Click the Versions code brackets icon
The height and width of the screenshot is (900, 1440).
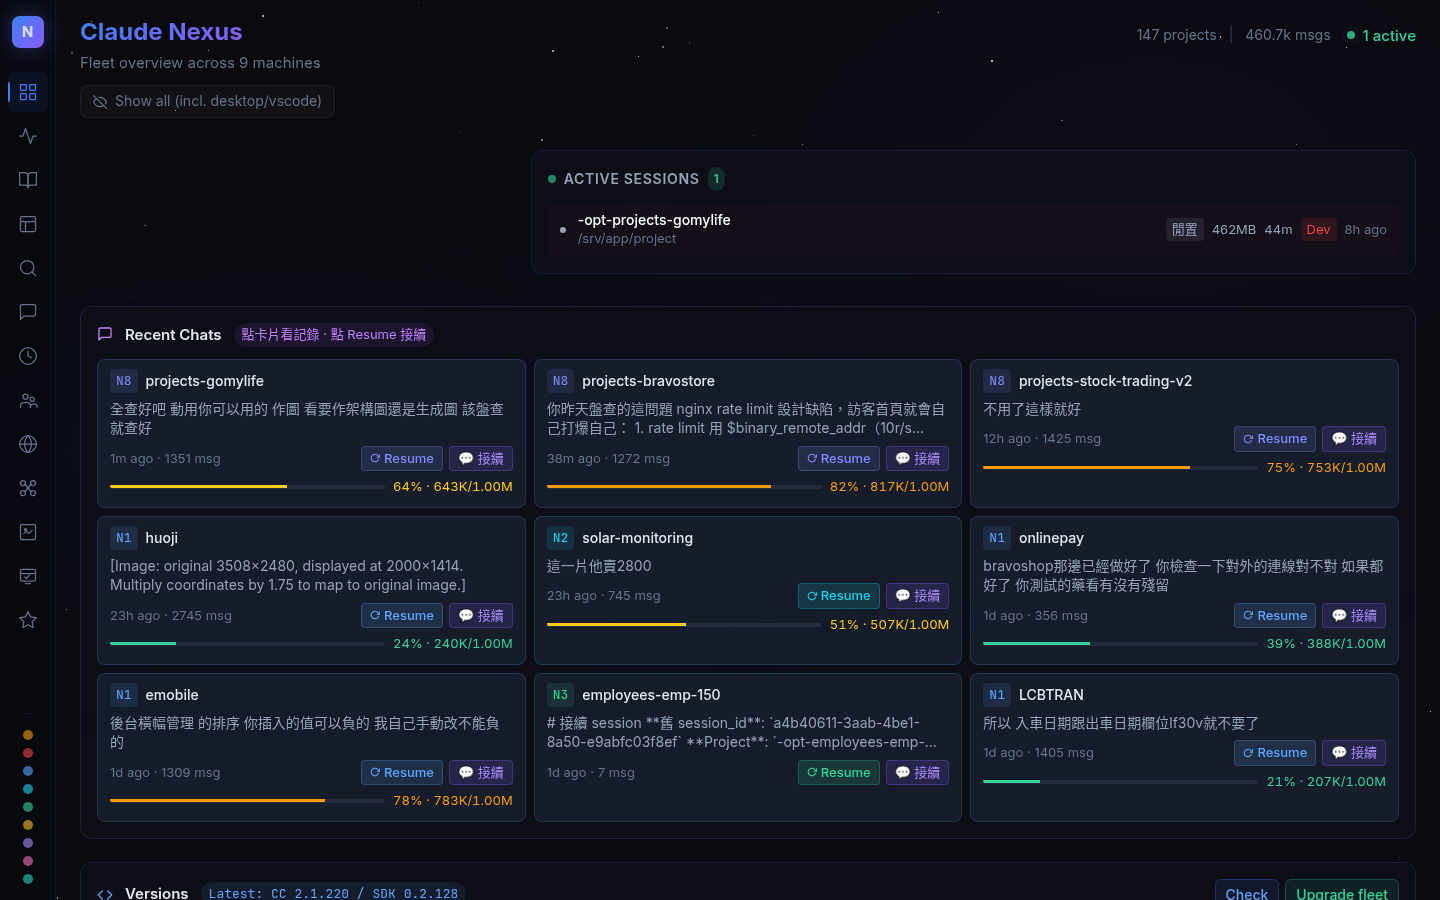tap(105, 894)
